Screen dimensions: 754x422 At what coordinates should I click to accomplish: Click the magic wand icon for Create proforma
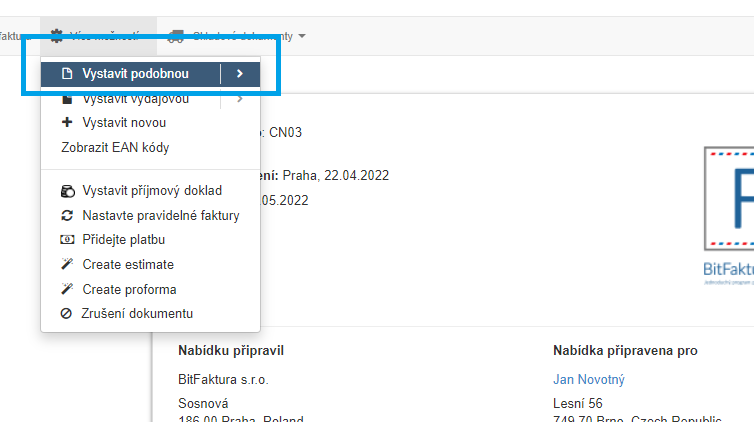click(x=67, y=289)
